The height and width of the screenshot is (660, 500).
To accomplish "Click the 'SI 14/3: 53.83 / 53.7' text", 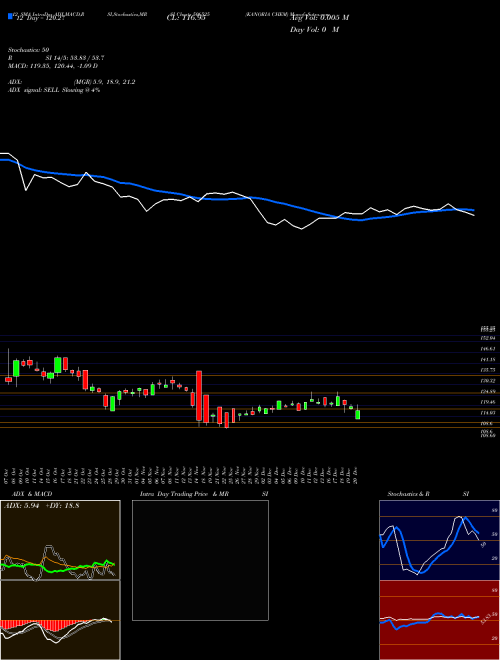I will click(x=75, y=58).
